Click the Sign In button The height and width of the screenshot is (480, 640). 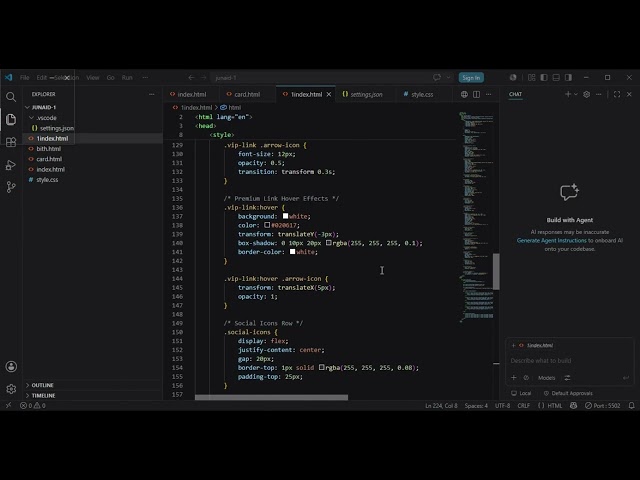[471, 78]
